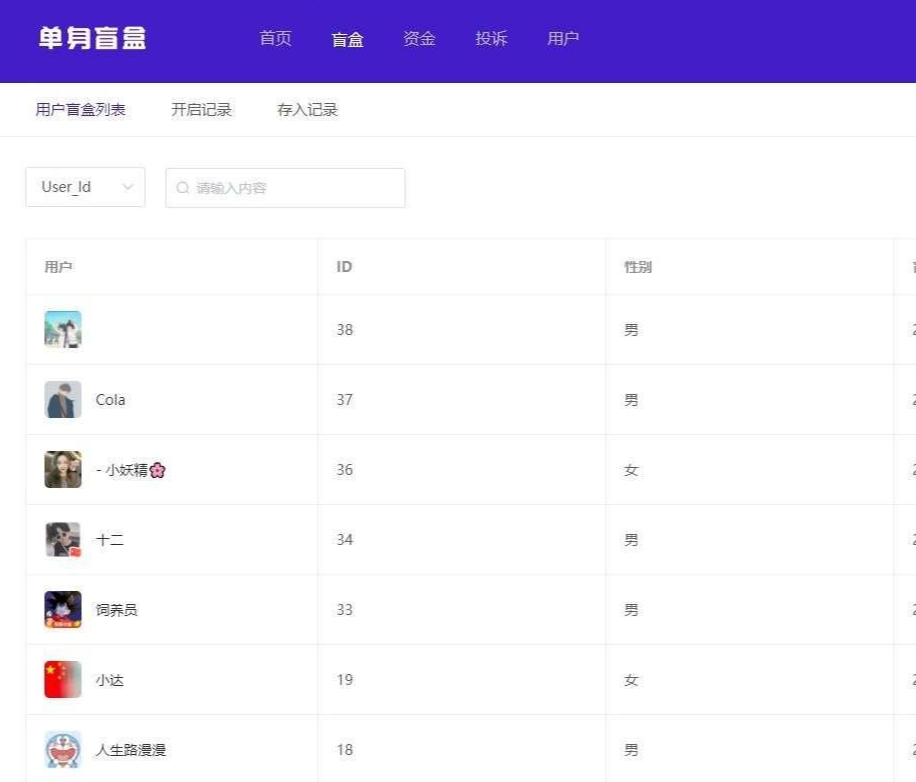Open the 资金 nav item
The image size is (916, 782).
pos(419,39)
